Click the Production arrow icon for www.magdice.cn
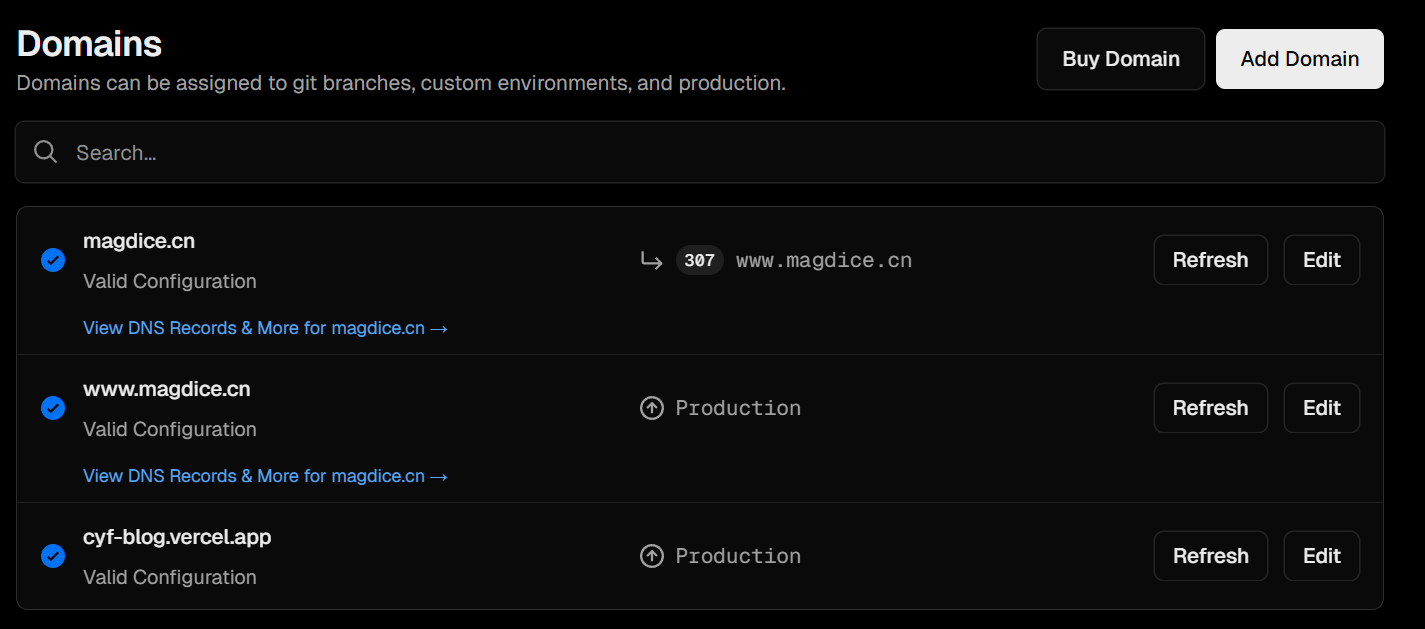The image size is (1425, 629). [652, 408]
